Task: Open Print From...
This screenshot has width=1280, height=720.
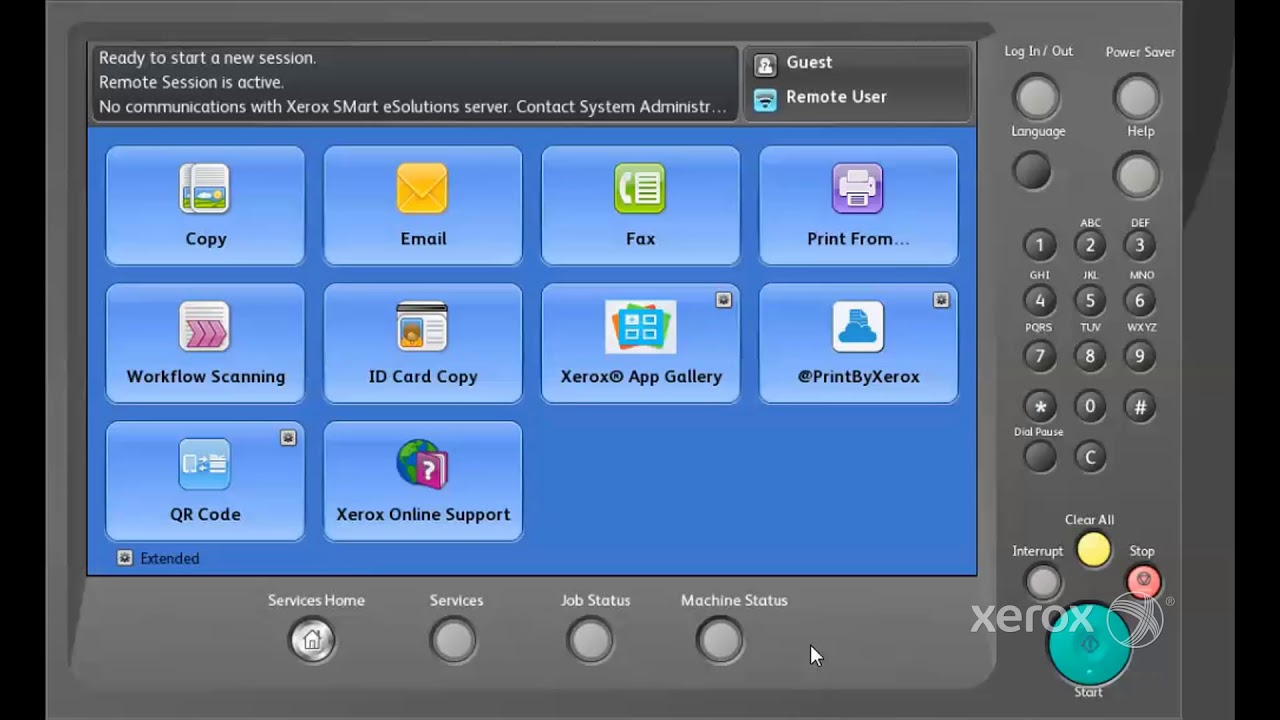Action: pyautogui.click(x=858, y=205)
